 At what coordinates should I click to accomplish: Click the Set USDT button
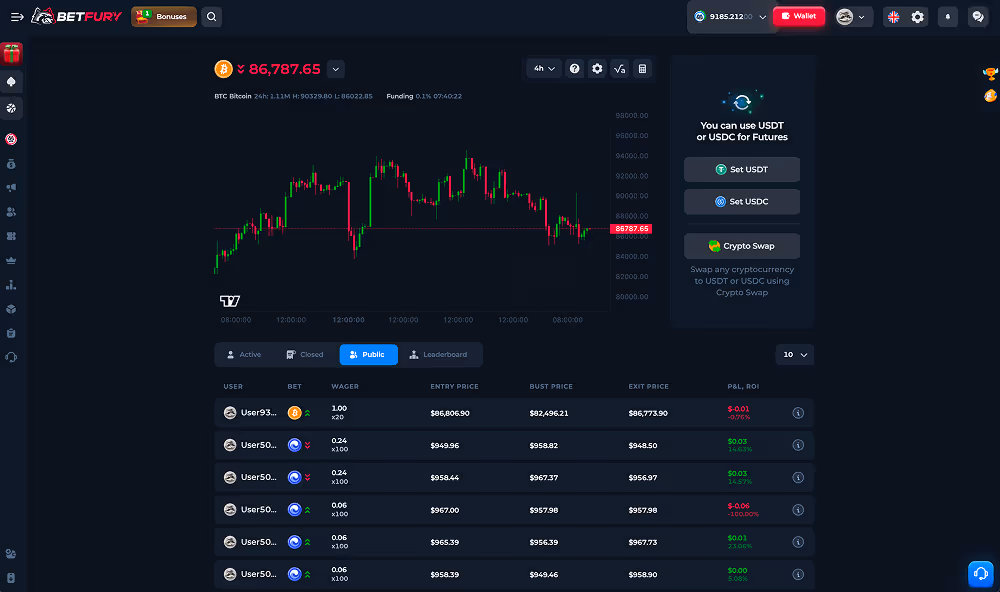(x=741, y=169)
